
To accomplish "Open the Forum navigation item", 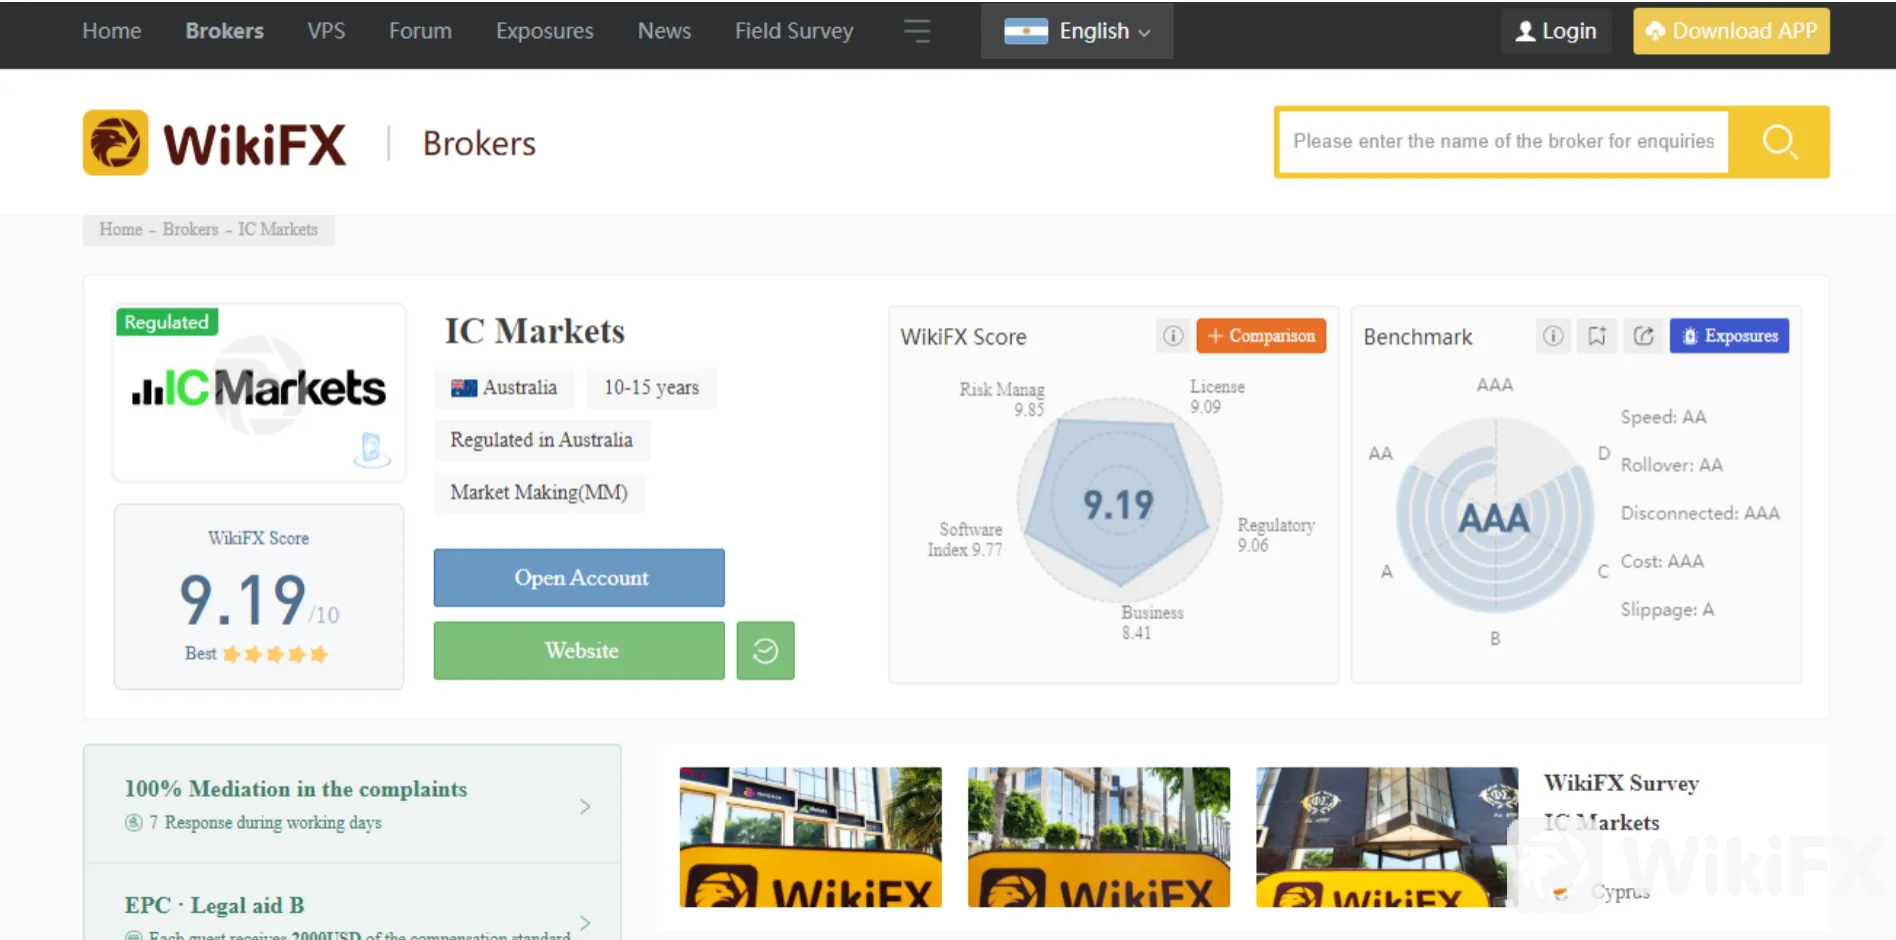I will (420, 31).
